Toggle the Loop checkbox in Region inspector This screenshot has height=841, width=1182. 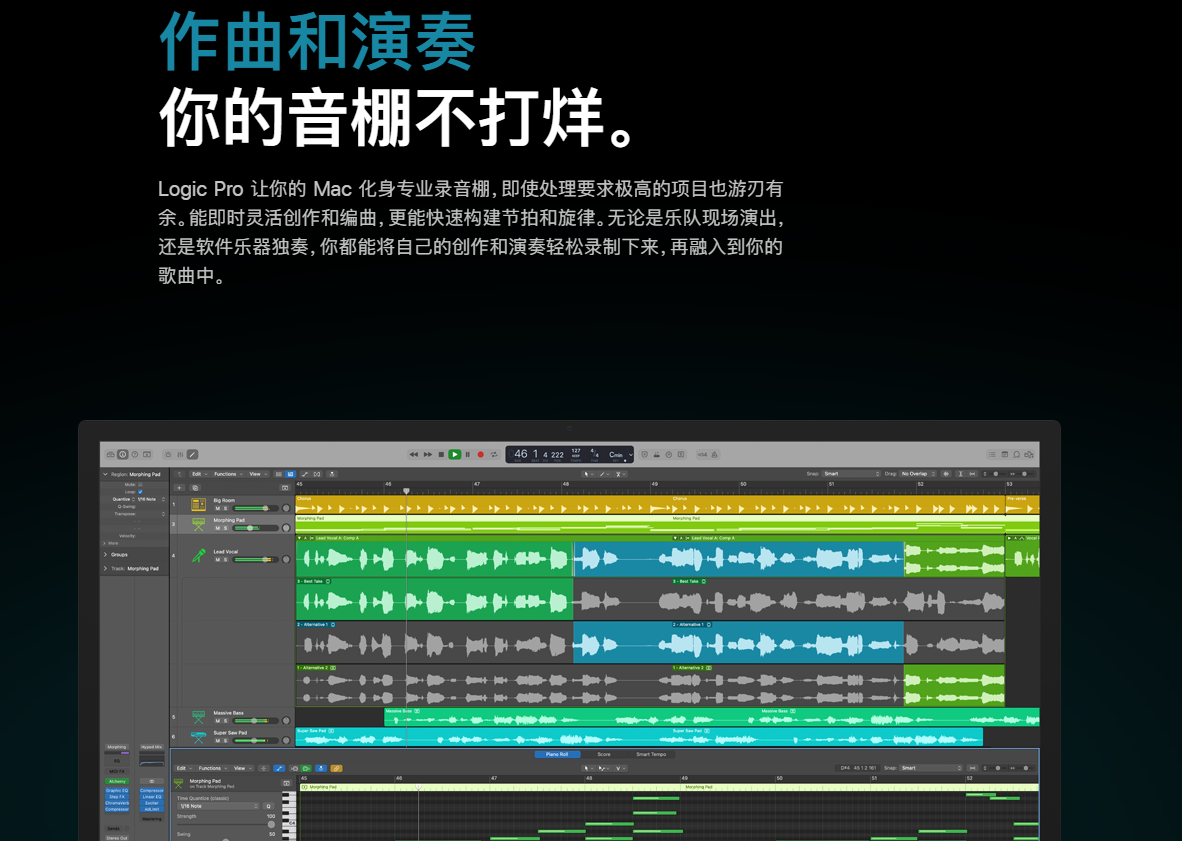click(140, 491)
